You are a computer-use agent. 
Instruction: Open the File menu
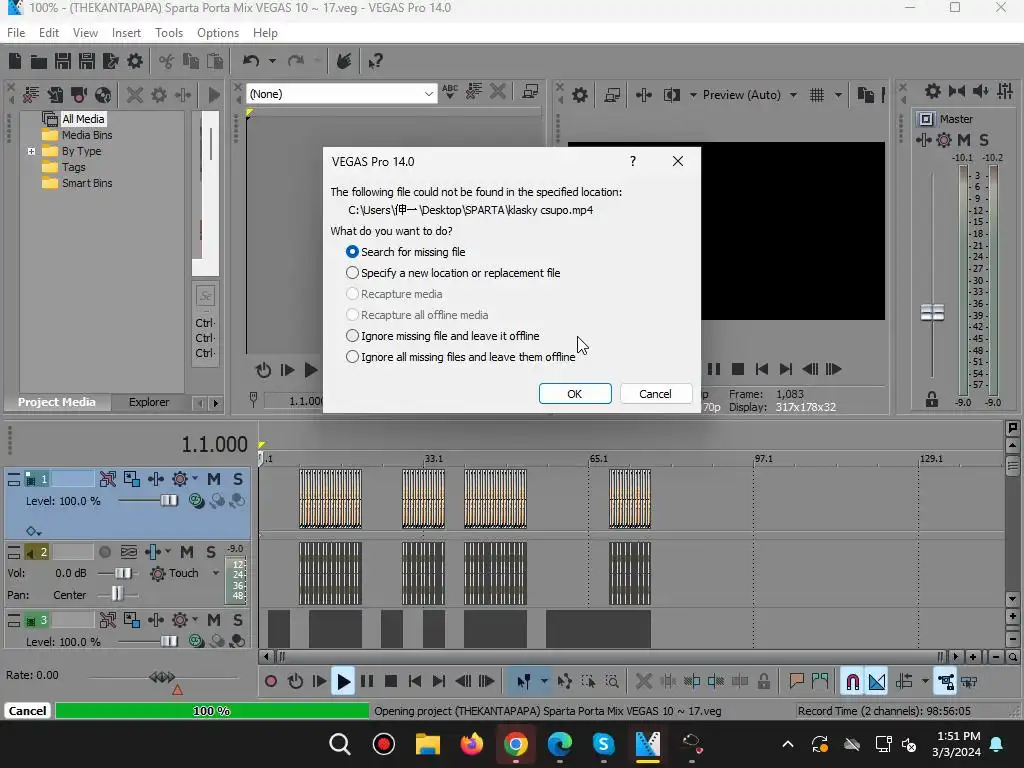coord(16,33)
